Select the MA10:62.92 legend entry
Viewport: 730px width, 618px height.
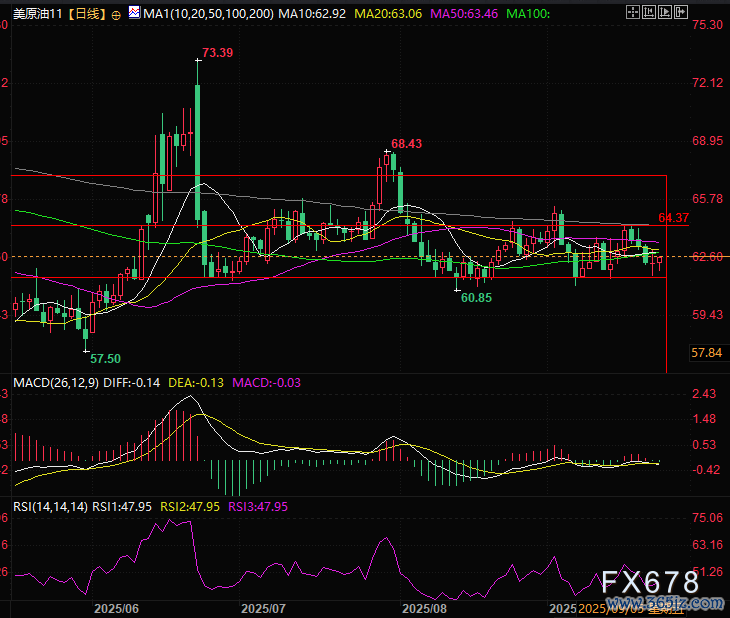[x=313, y=14]
